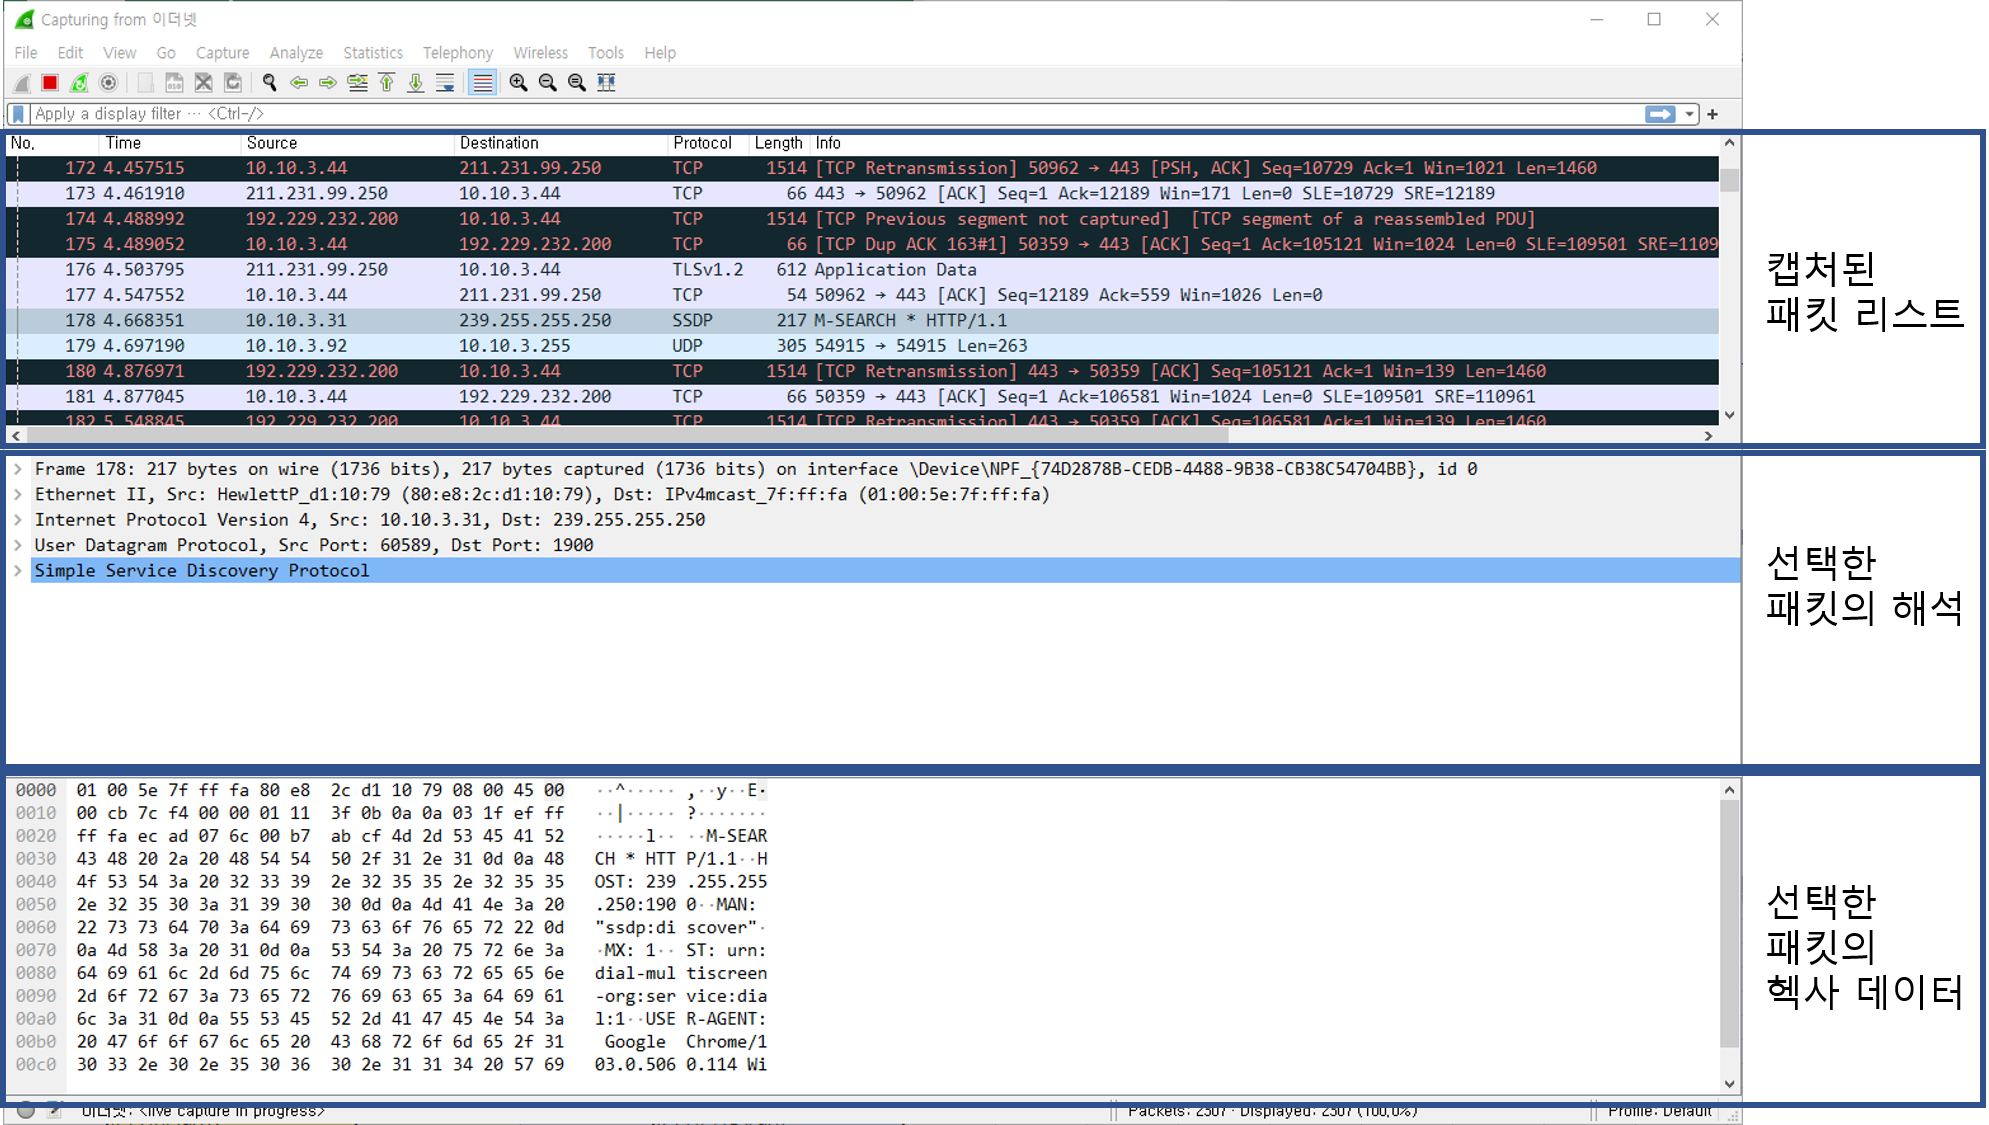Go to the first packet

[387, 83]
